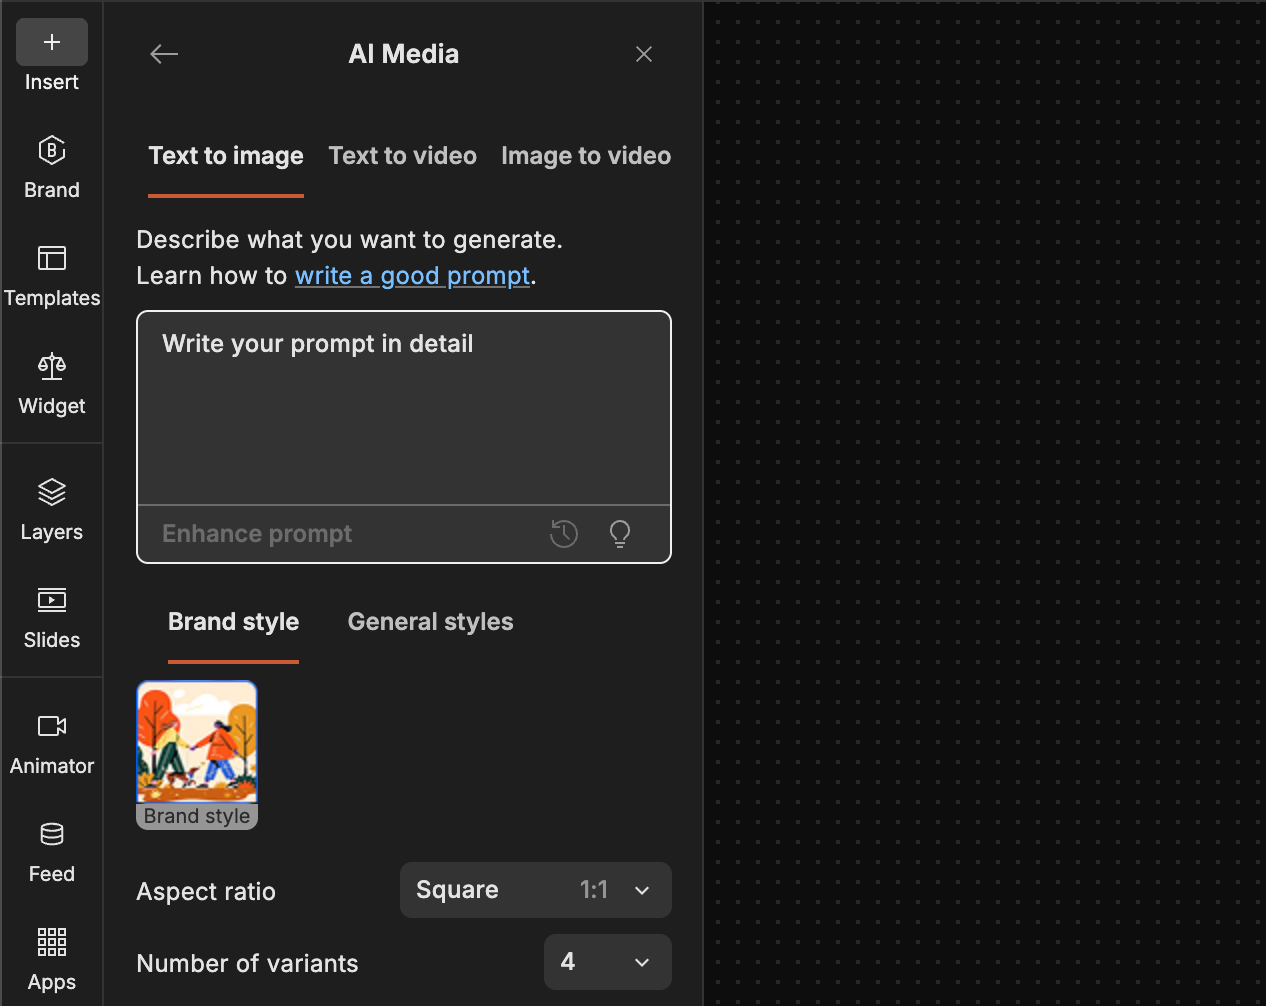Close the AI Media panel
1266x1006 pixels.
[644, 54]
